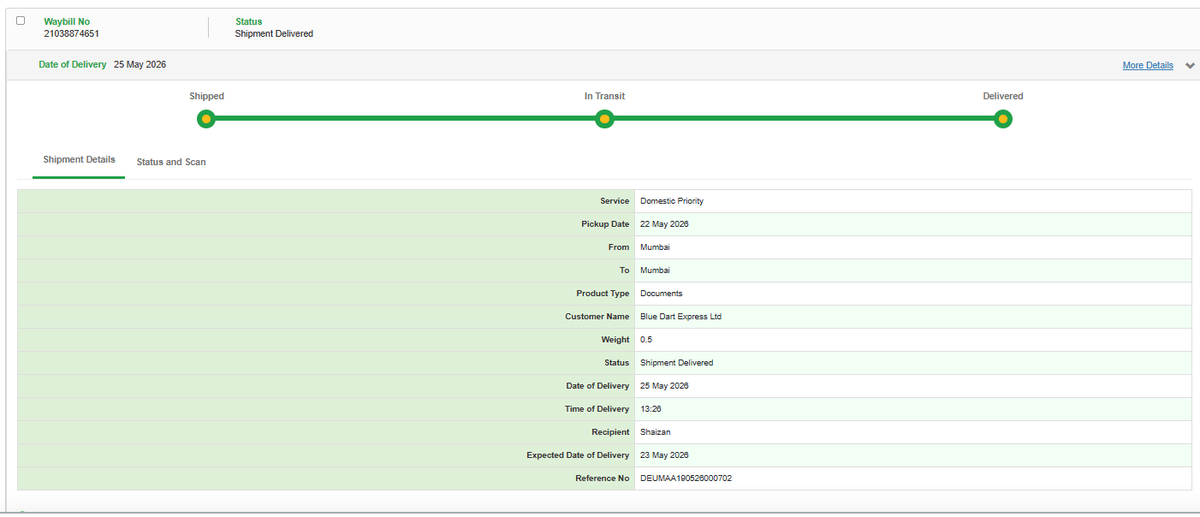Click the Customer Name row label
The width and height of the screenshot is (1200, 517).
[x=597, y=316]
